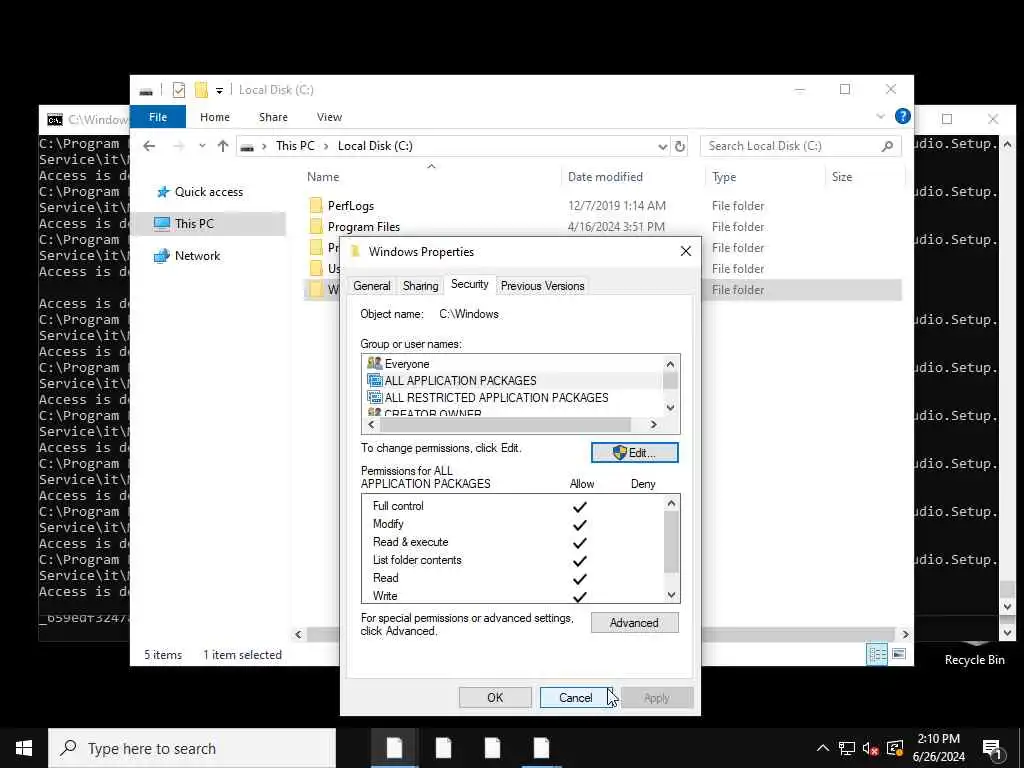This screenshot has width=1024, height=768.
Task: Click the forward navigation arrow
Action: tap(178, 146)
